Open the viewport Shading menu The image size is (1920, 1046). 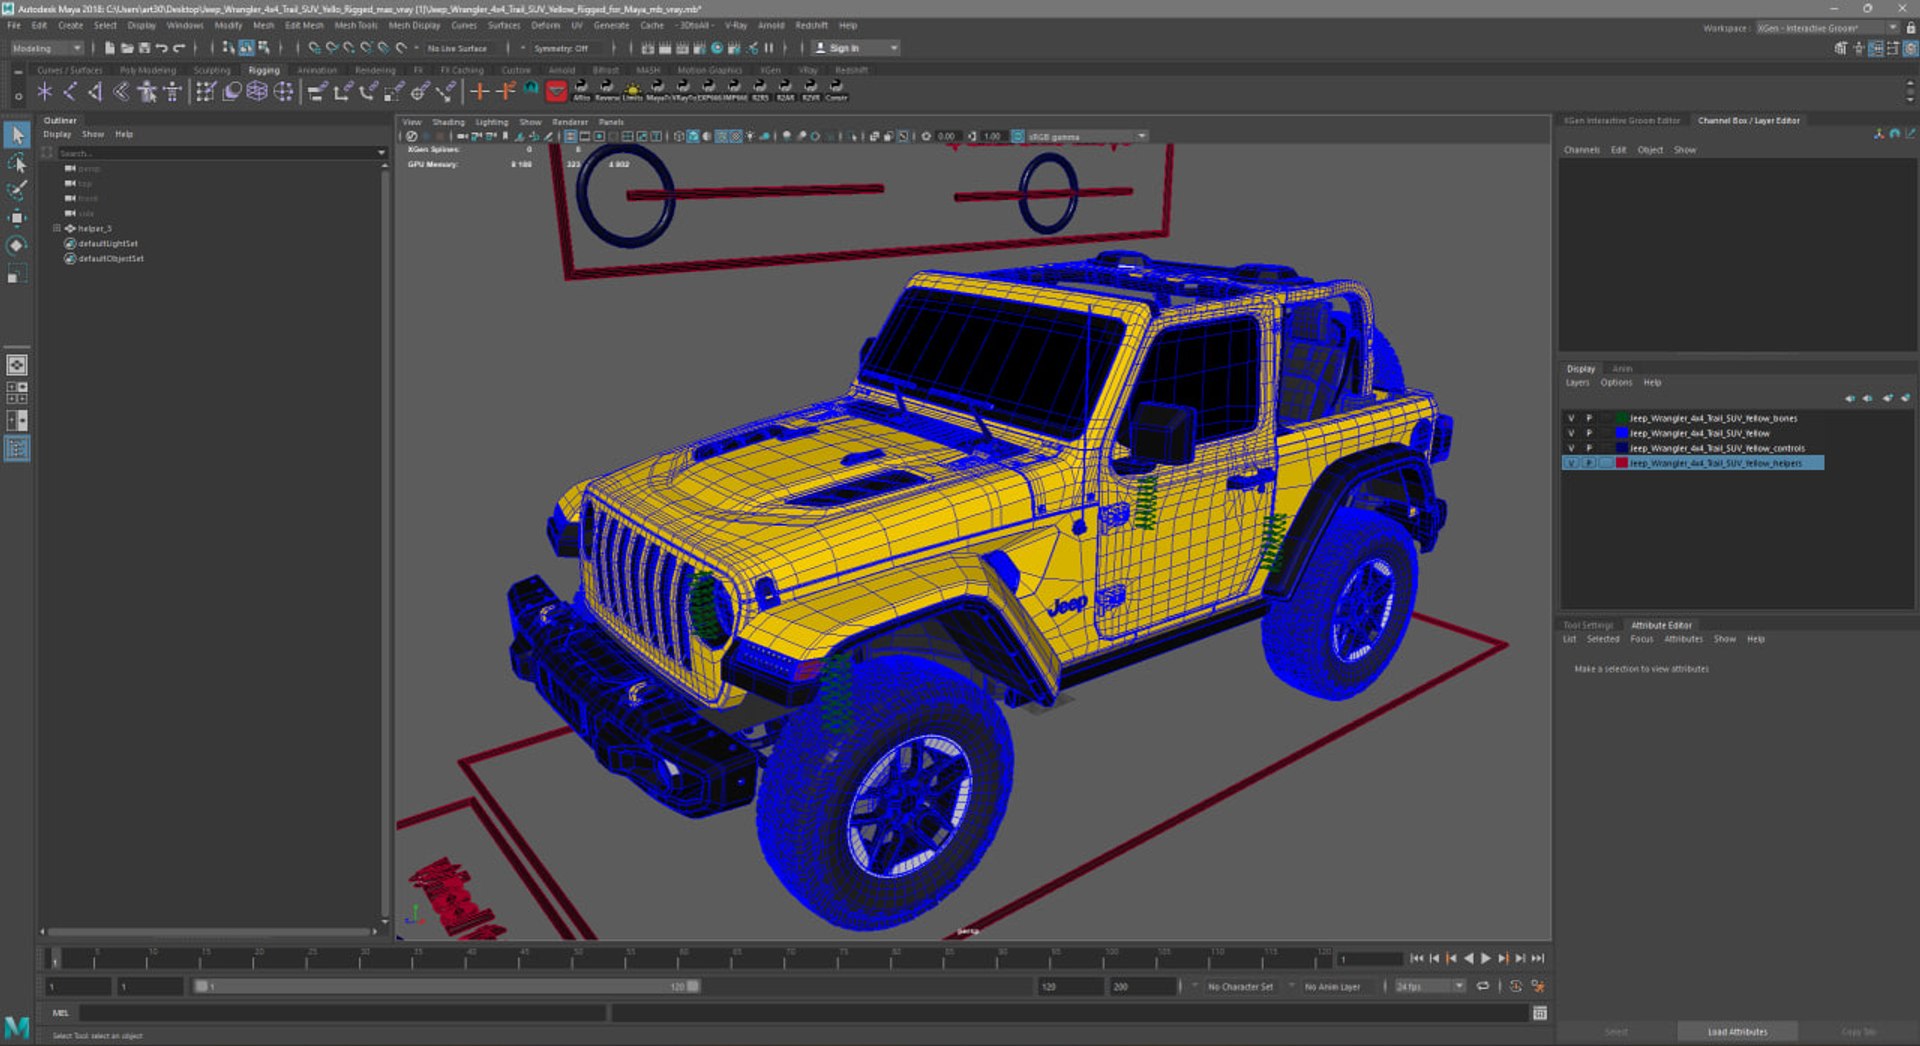(448, 122)
